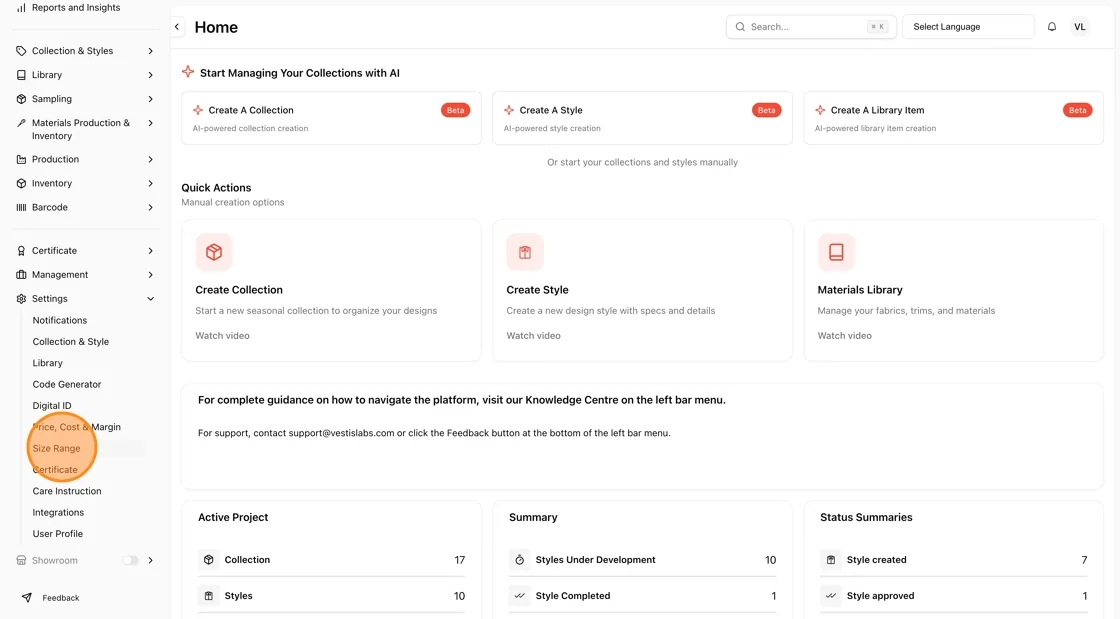
Task: Click sparkle icon on Create A Style
Action: click(x=509, y=110)
